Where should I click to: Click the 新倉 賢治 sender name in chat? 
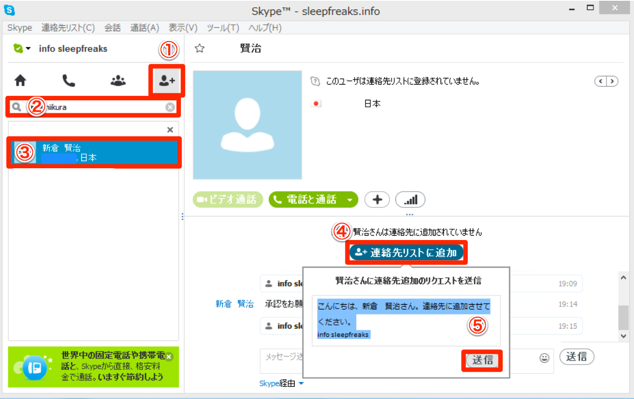pos(235,304)
